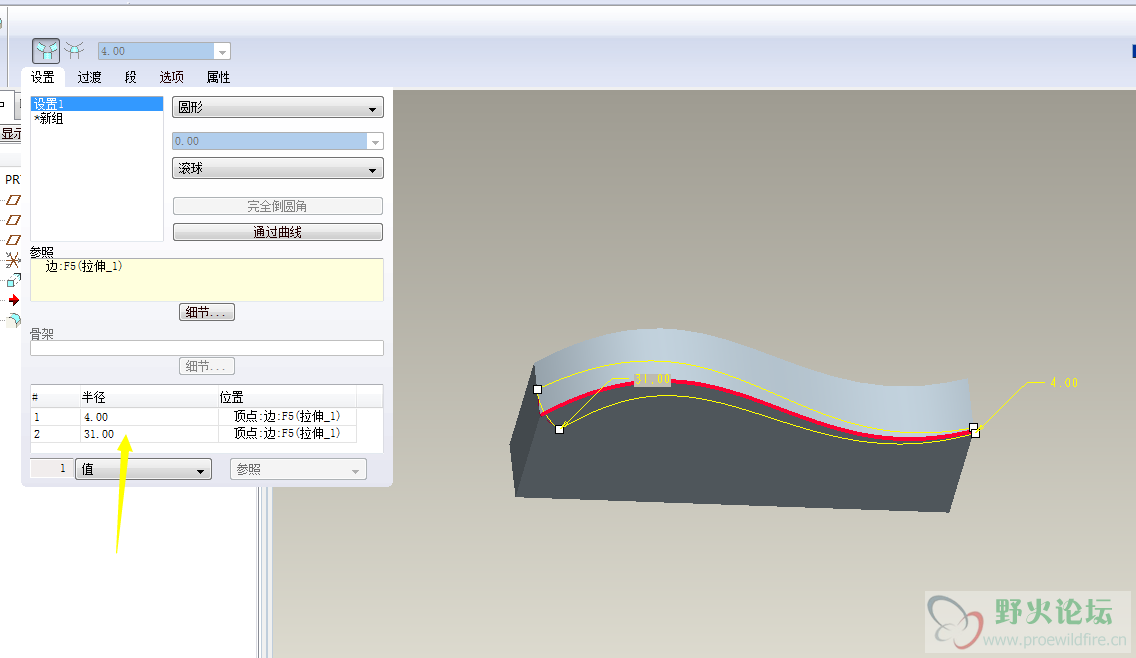Select radius cell 4.00 in row 1

[149, 417]
